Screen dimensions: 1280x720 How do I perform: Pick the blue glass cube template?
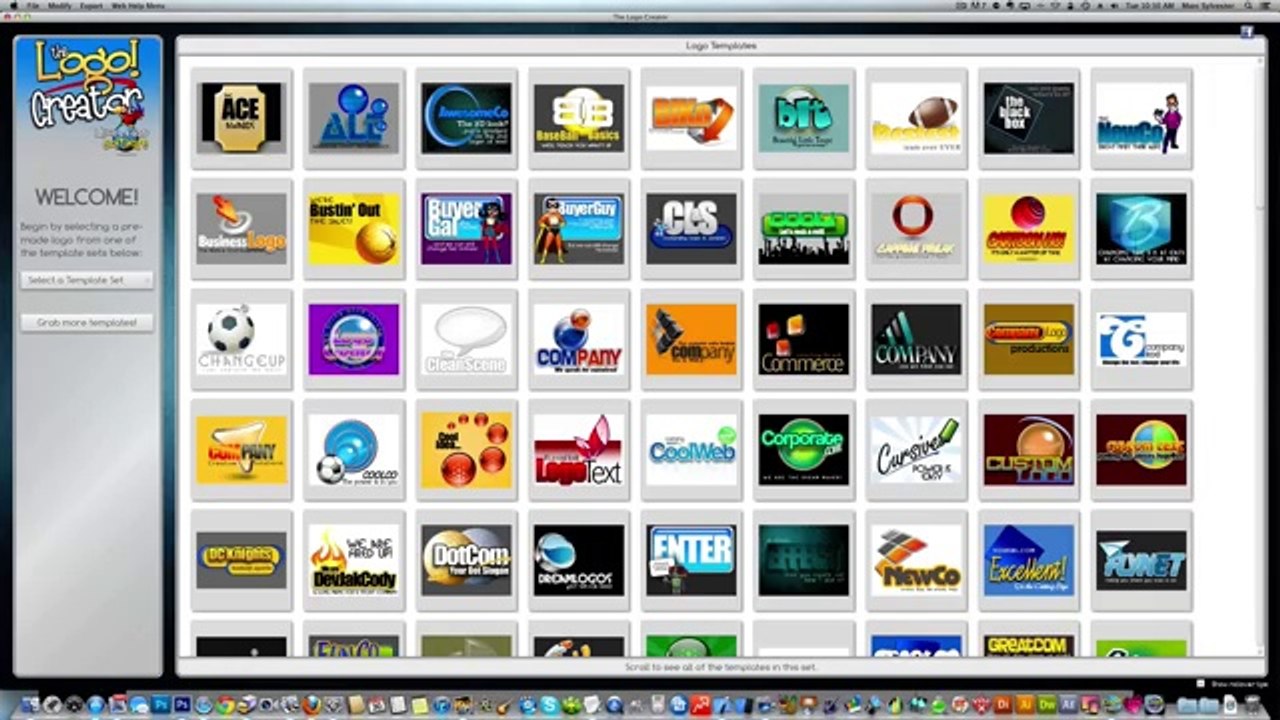click(x=1141, y=229)
